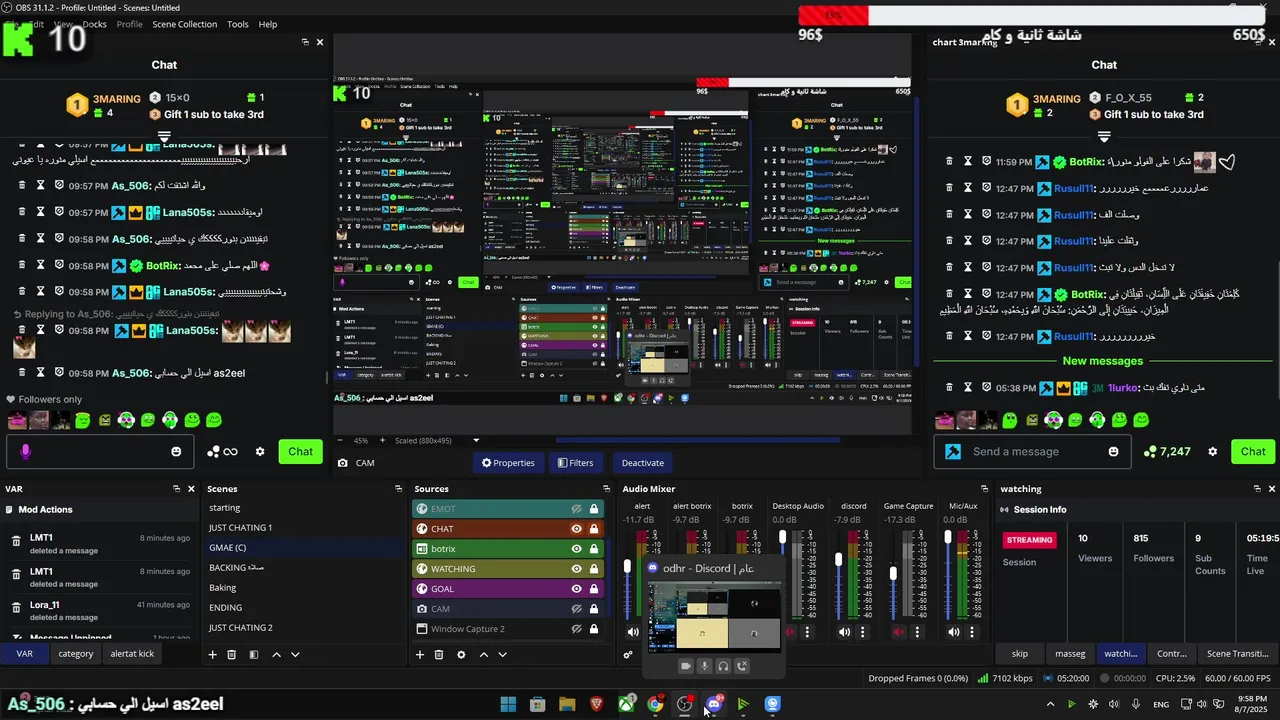Switch to the skip tab
Screen dimensions: 1280x720
coord(1020,654)
